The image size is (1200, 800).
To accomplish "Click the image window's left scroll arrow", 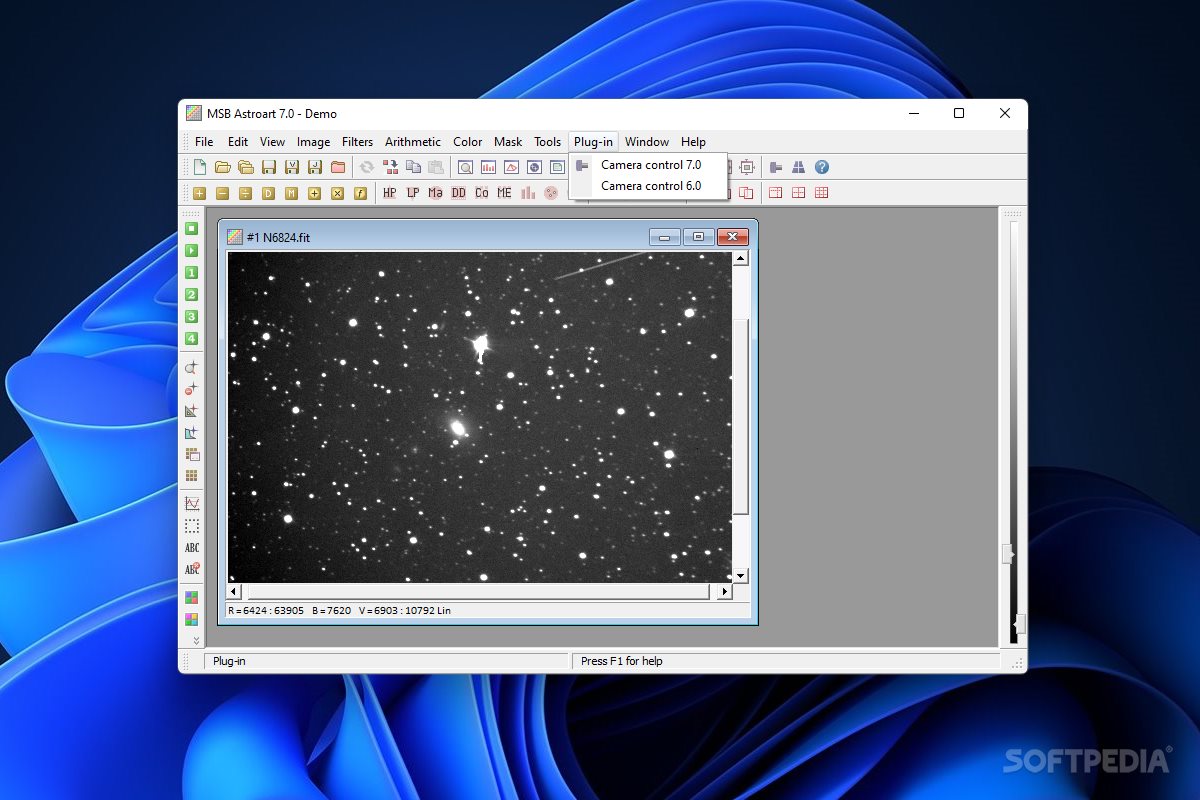I will pyautogui.click(x=236, y=591).
